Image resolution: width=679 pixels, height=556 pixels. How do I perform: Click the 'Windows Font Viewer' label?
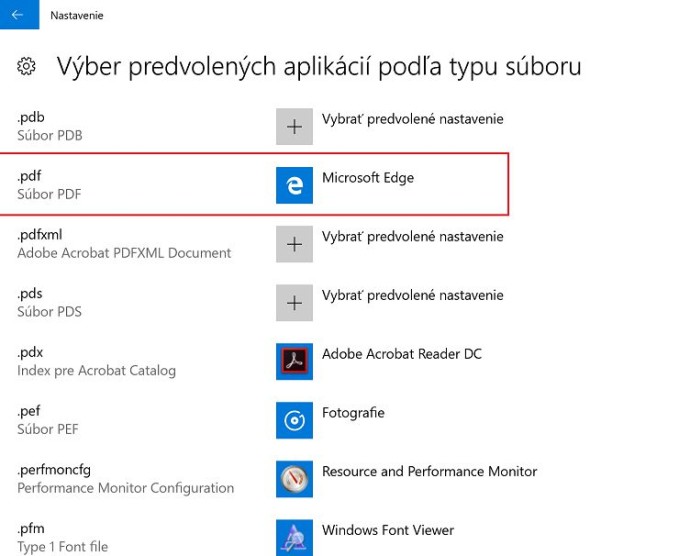click(x=388, y=530)
